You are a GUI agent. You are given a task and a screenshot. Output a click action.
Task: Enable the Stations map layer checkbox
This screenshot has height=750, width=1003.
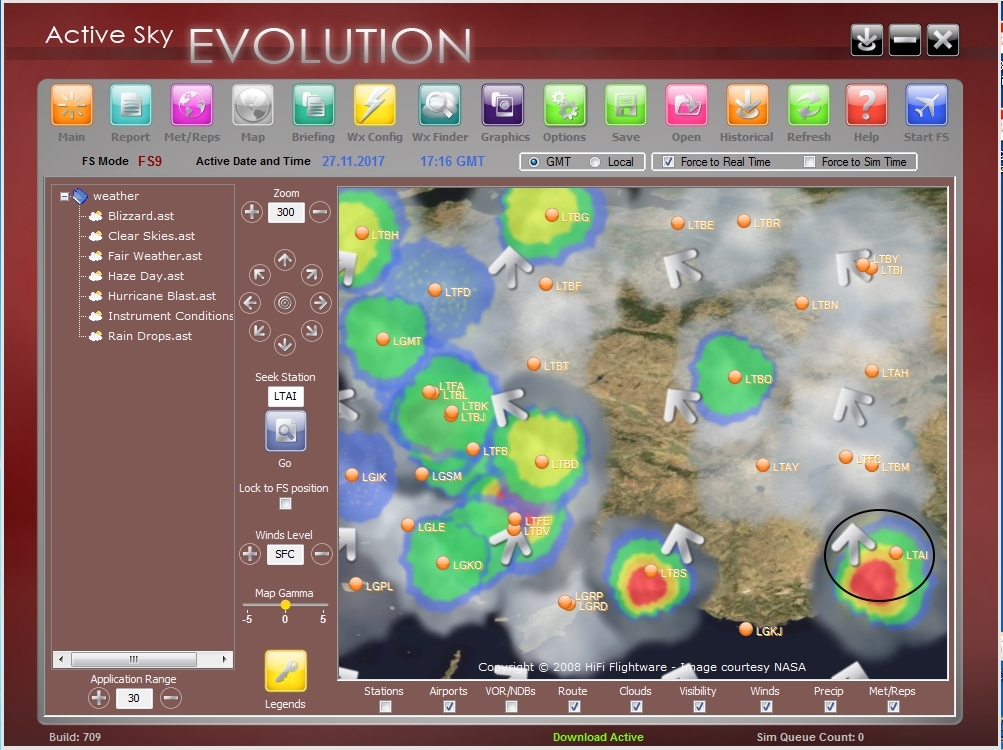(x=385, y=706)
